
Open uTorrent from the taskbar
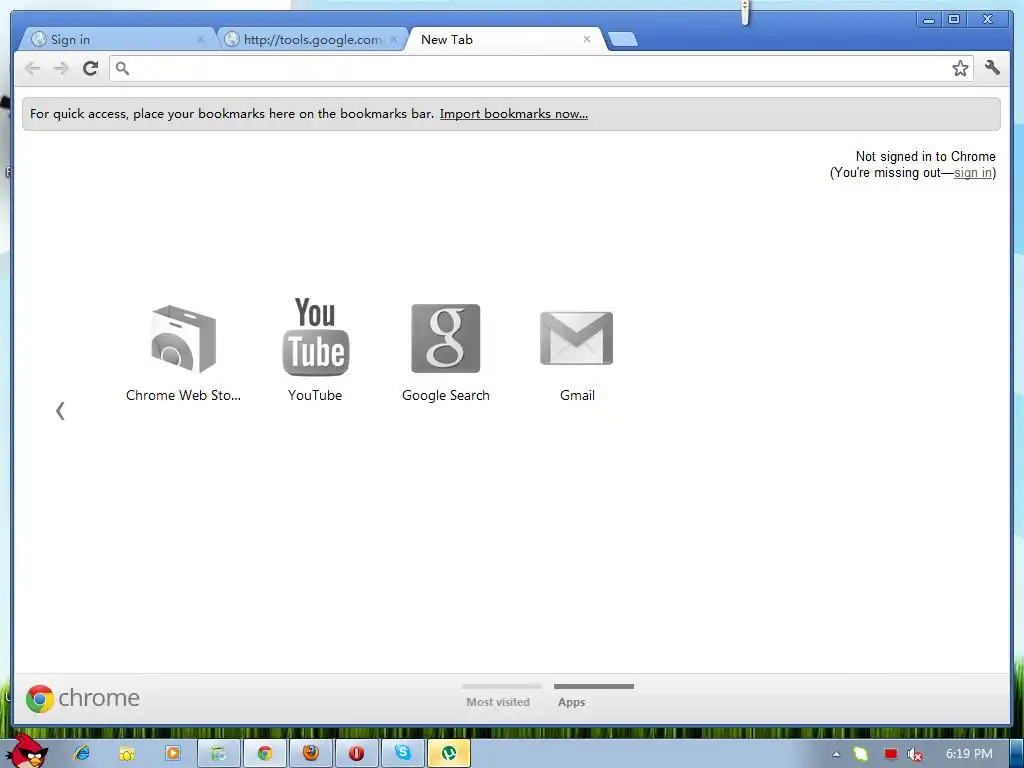[449, 753]
